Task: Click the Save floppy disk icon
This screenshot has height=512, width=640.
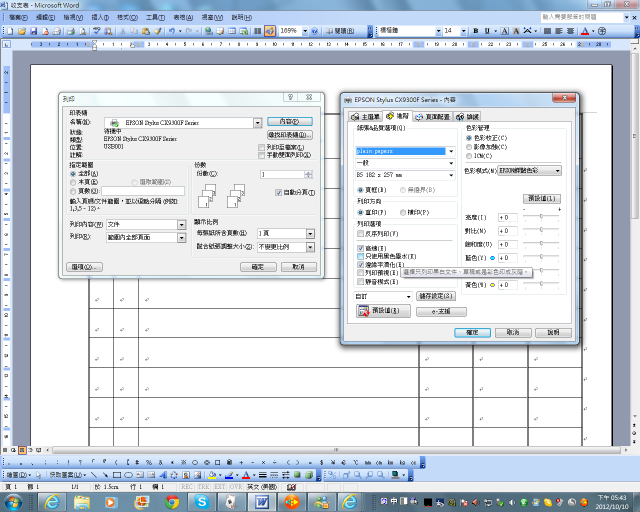Action: (x=33, y=31)
